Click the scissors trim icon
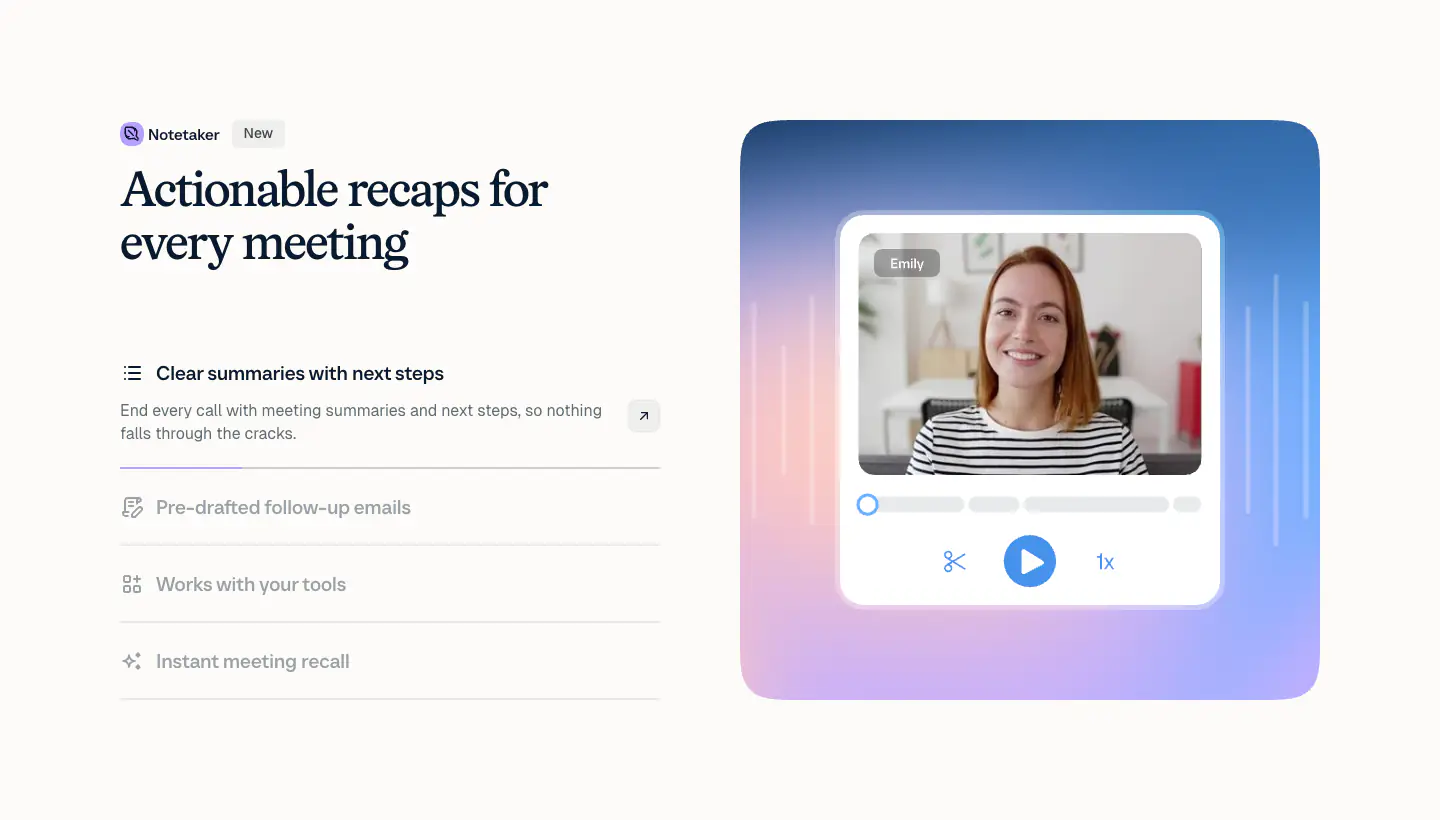Viewport: 1440px width, 820px height. point(955,562)
